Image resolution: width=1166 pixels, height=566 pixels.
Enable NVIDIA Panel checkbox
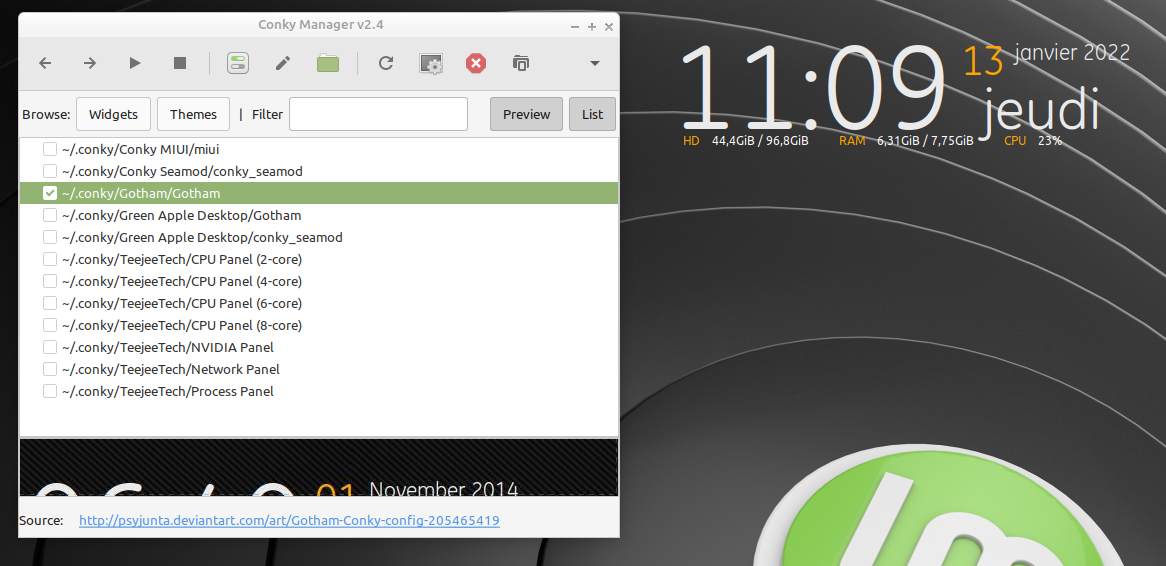[x=50, y=347]
